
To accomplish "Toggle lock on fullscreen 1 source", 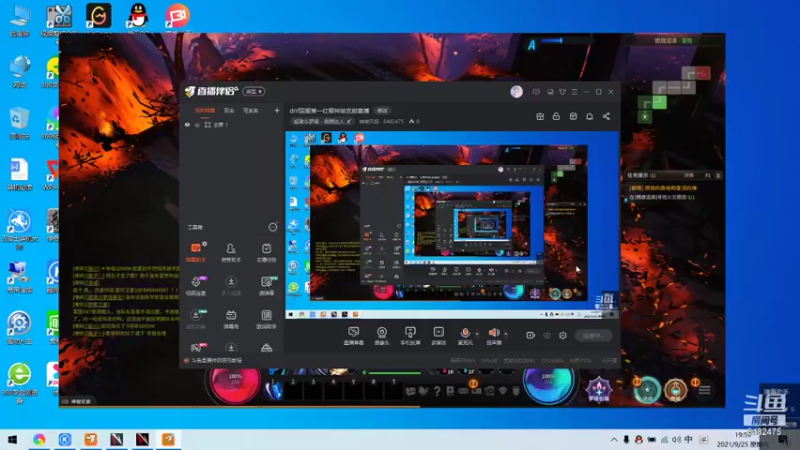I will pos(197,124).
